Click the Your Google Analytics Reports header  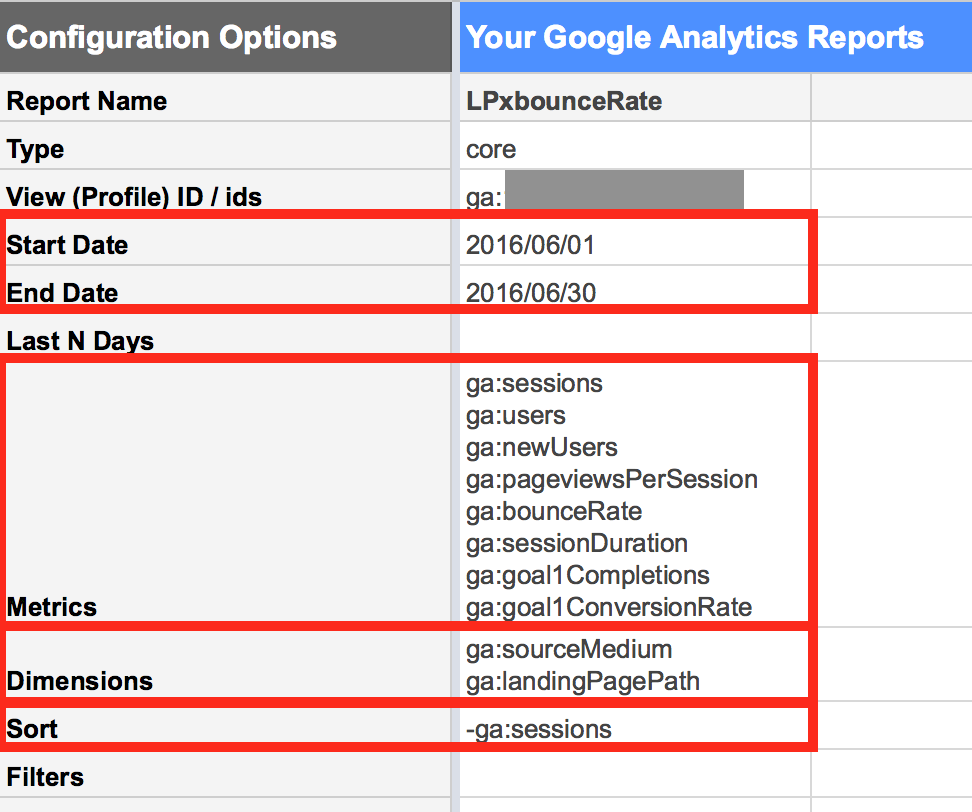(x=716, y=37)
